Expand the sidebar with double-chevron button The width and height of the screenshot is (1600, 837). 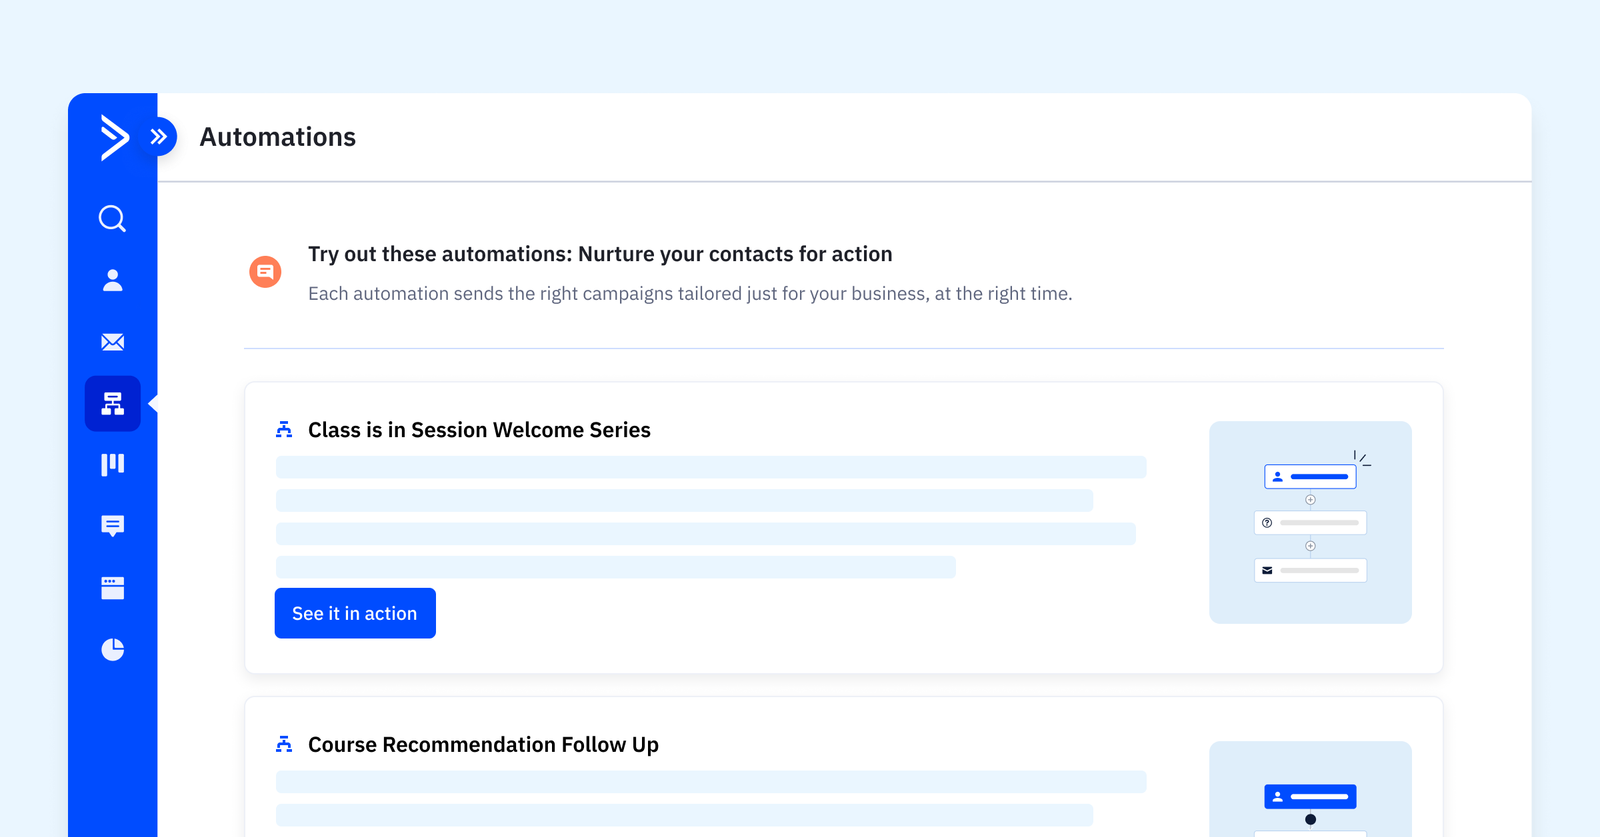coord(159,137)
